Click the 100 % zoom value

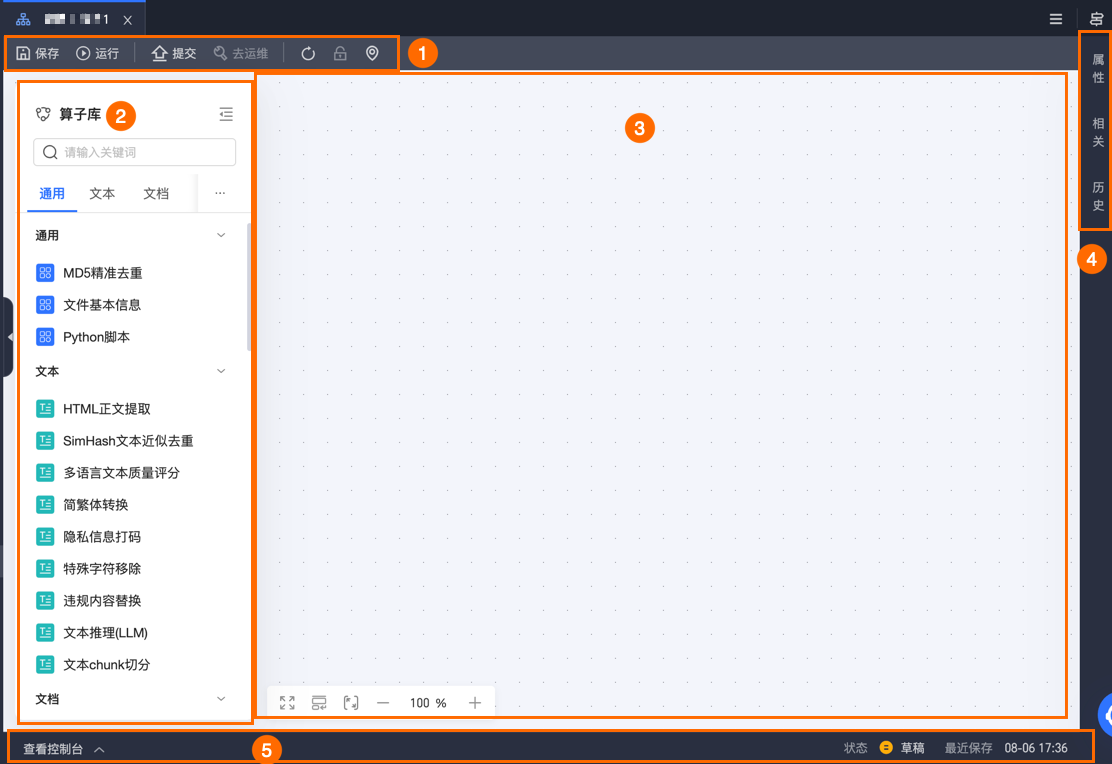428,702
